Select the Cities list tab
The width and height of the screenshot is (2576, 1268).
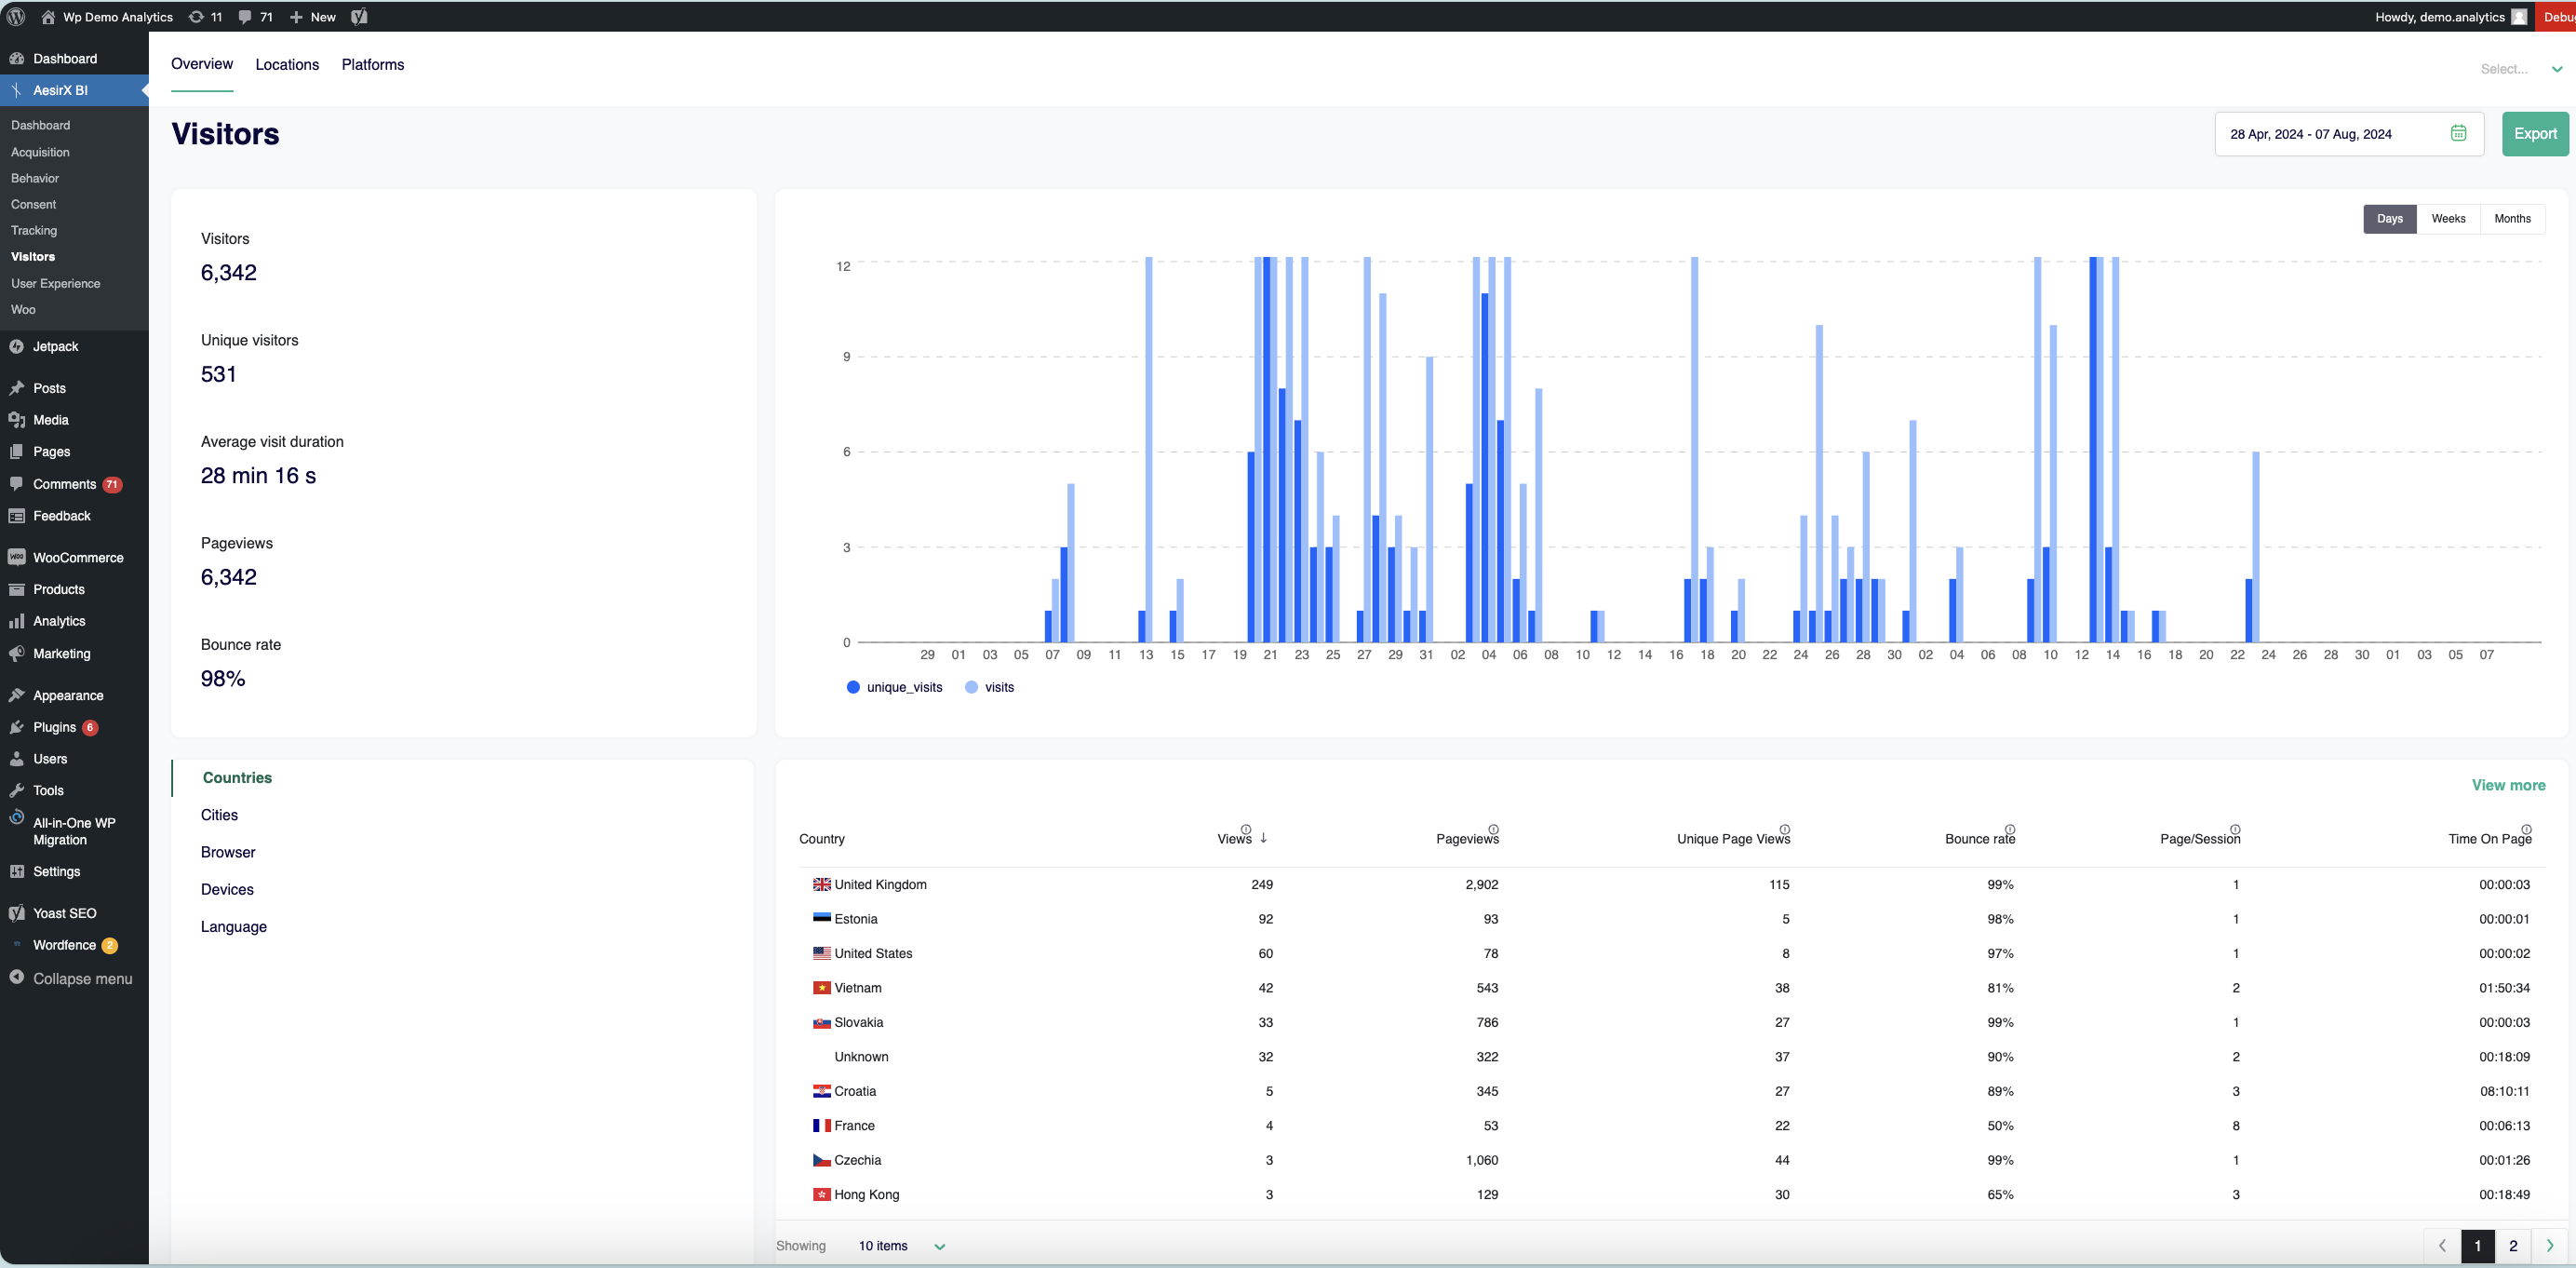tap(219, 815)
